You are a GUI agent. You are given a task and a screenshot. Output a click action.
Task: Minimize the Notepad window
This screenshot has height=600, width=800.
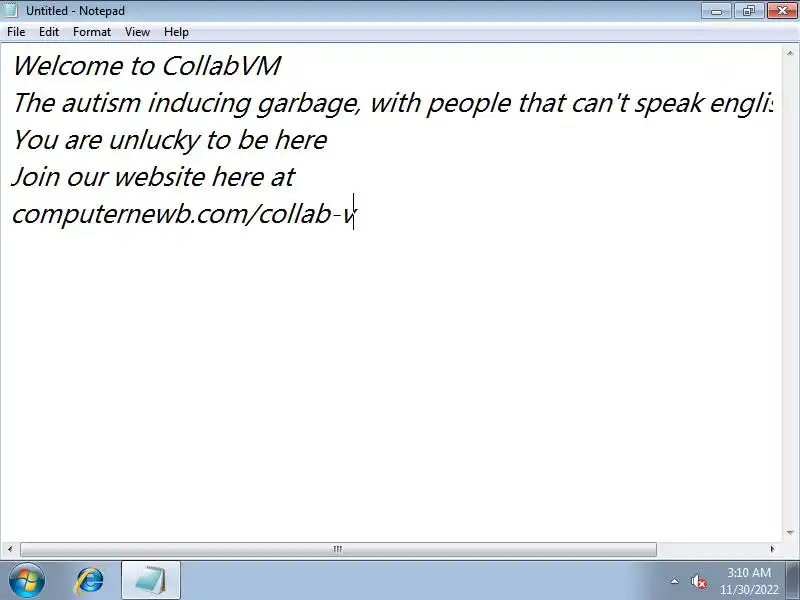[716, 10]
